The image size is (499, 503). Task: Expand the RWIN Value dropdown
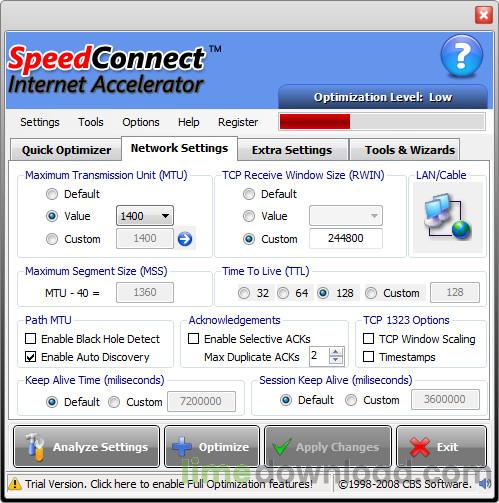346,216
